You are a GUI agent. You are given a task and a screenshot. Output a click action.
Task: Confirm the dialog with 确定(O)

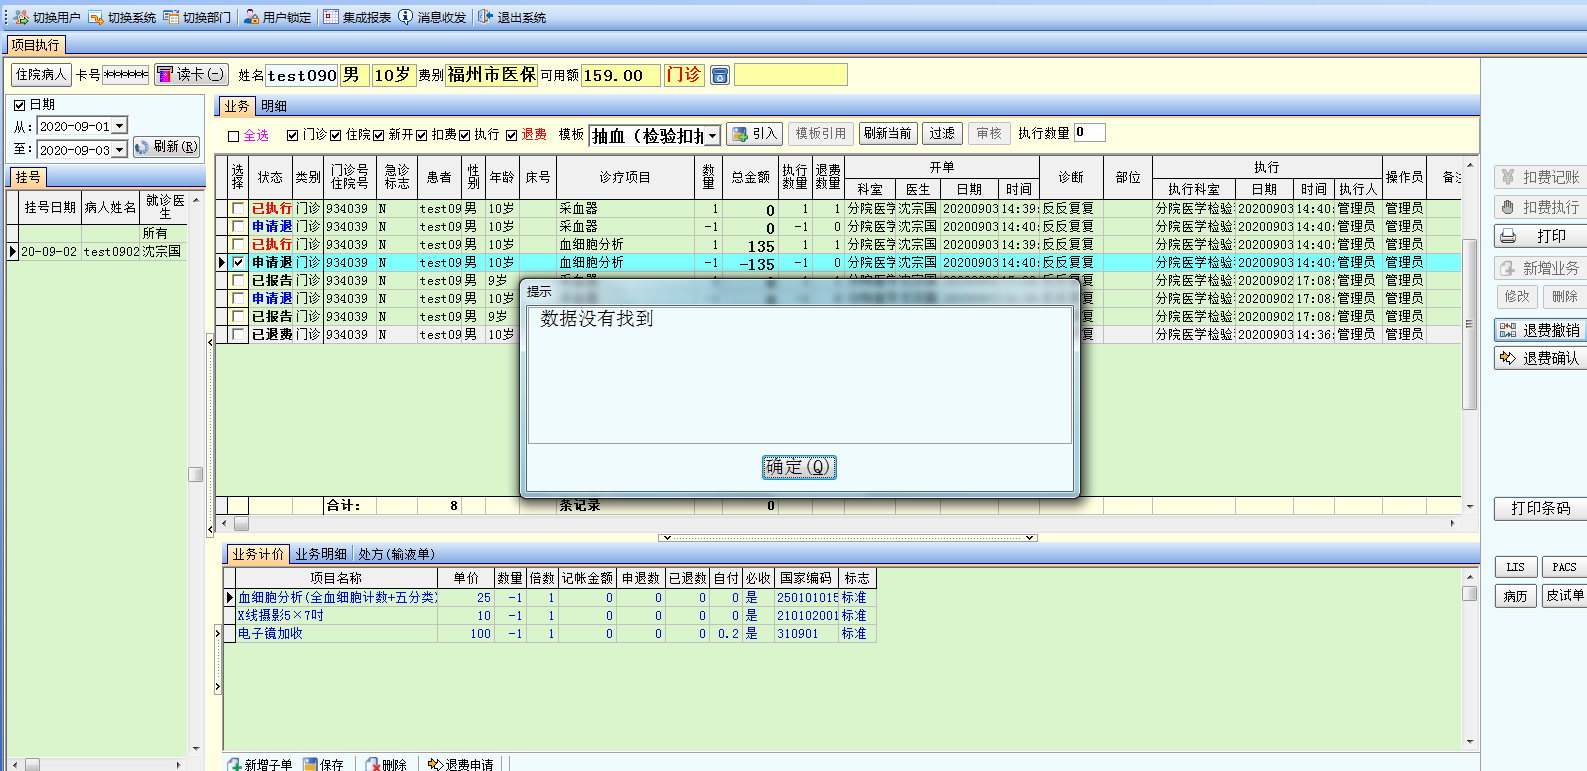[x=799, y=467]
